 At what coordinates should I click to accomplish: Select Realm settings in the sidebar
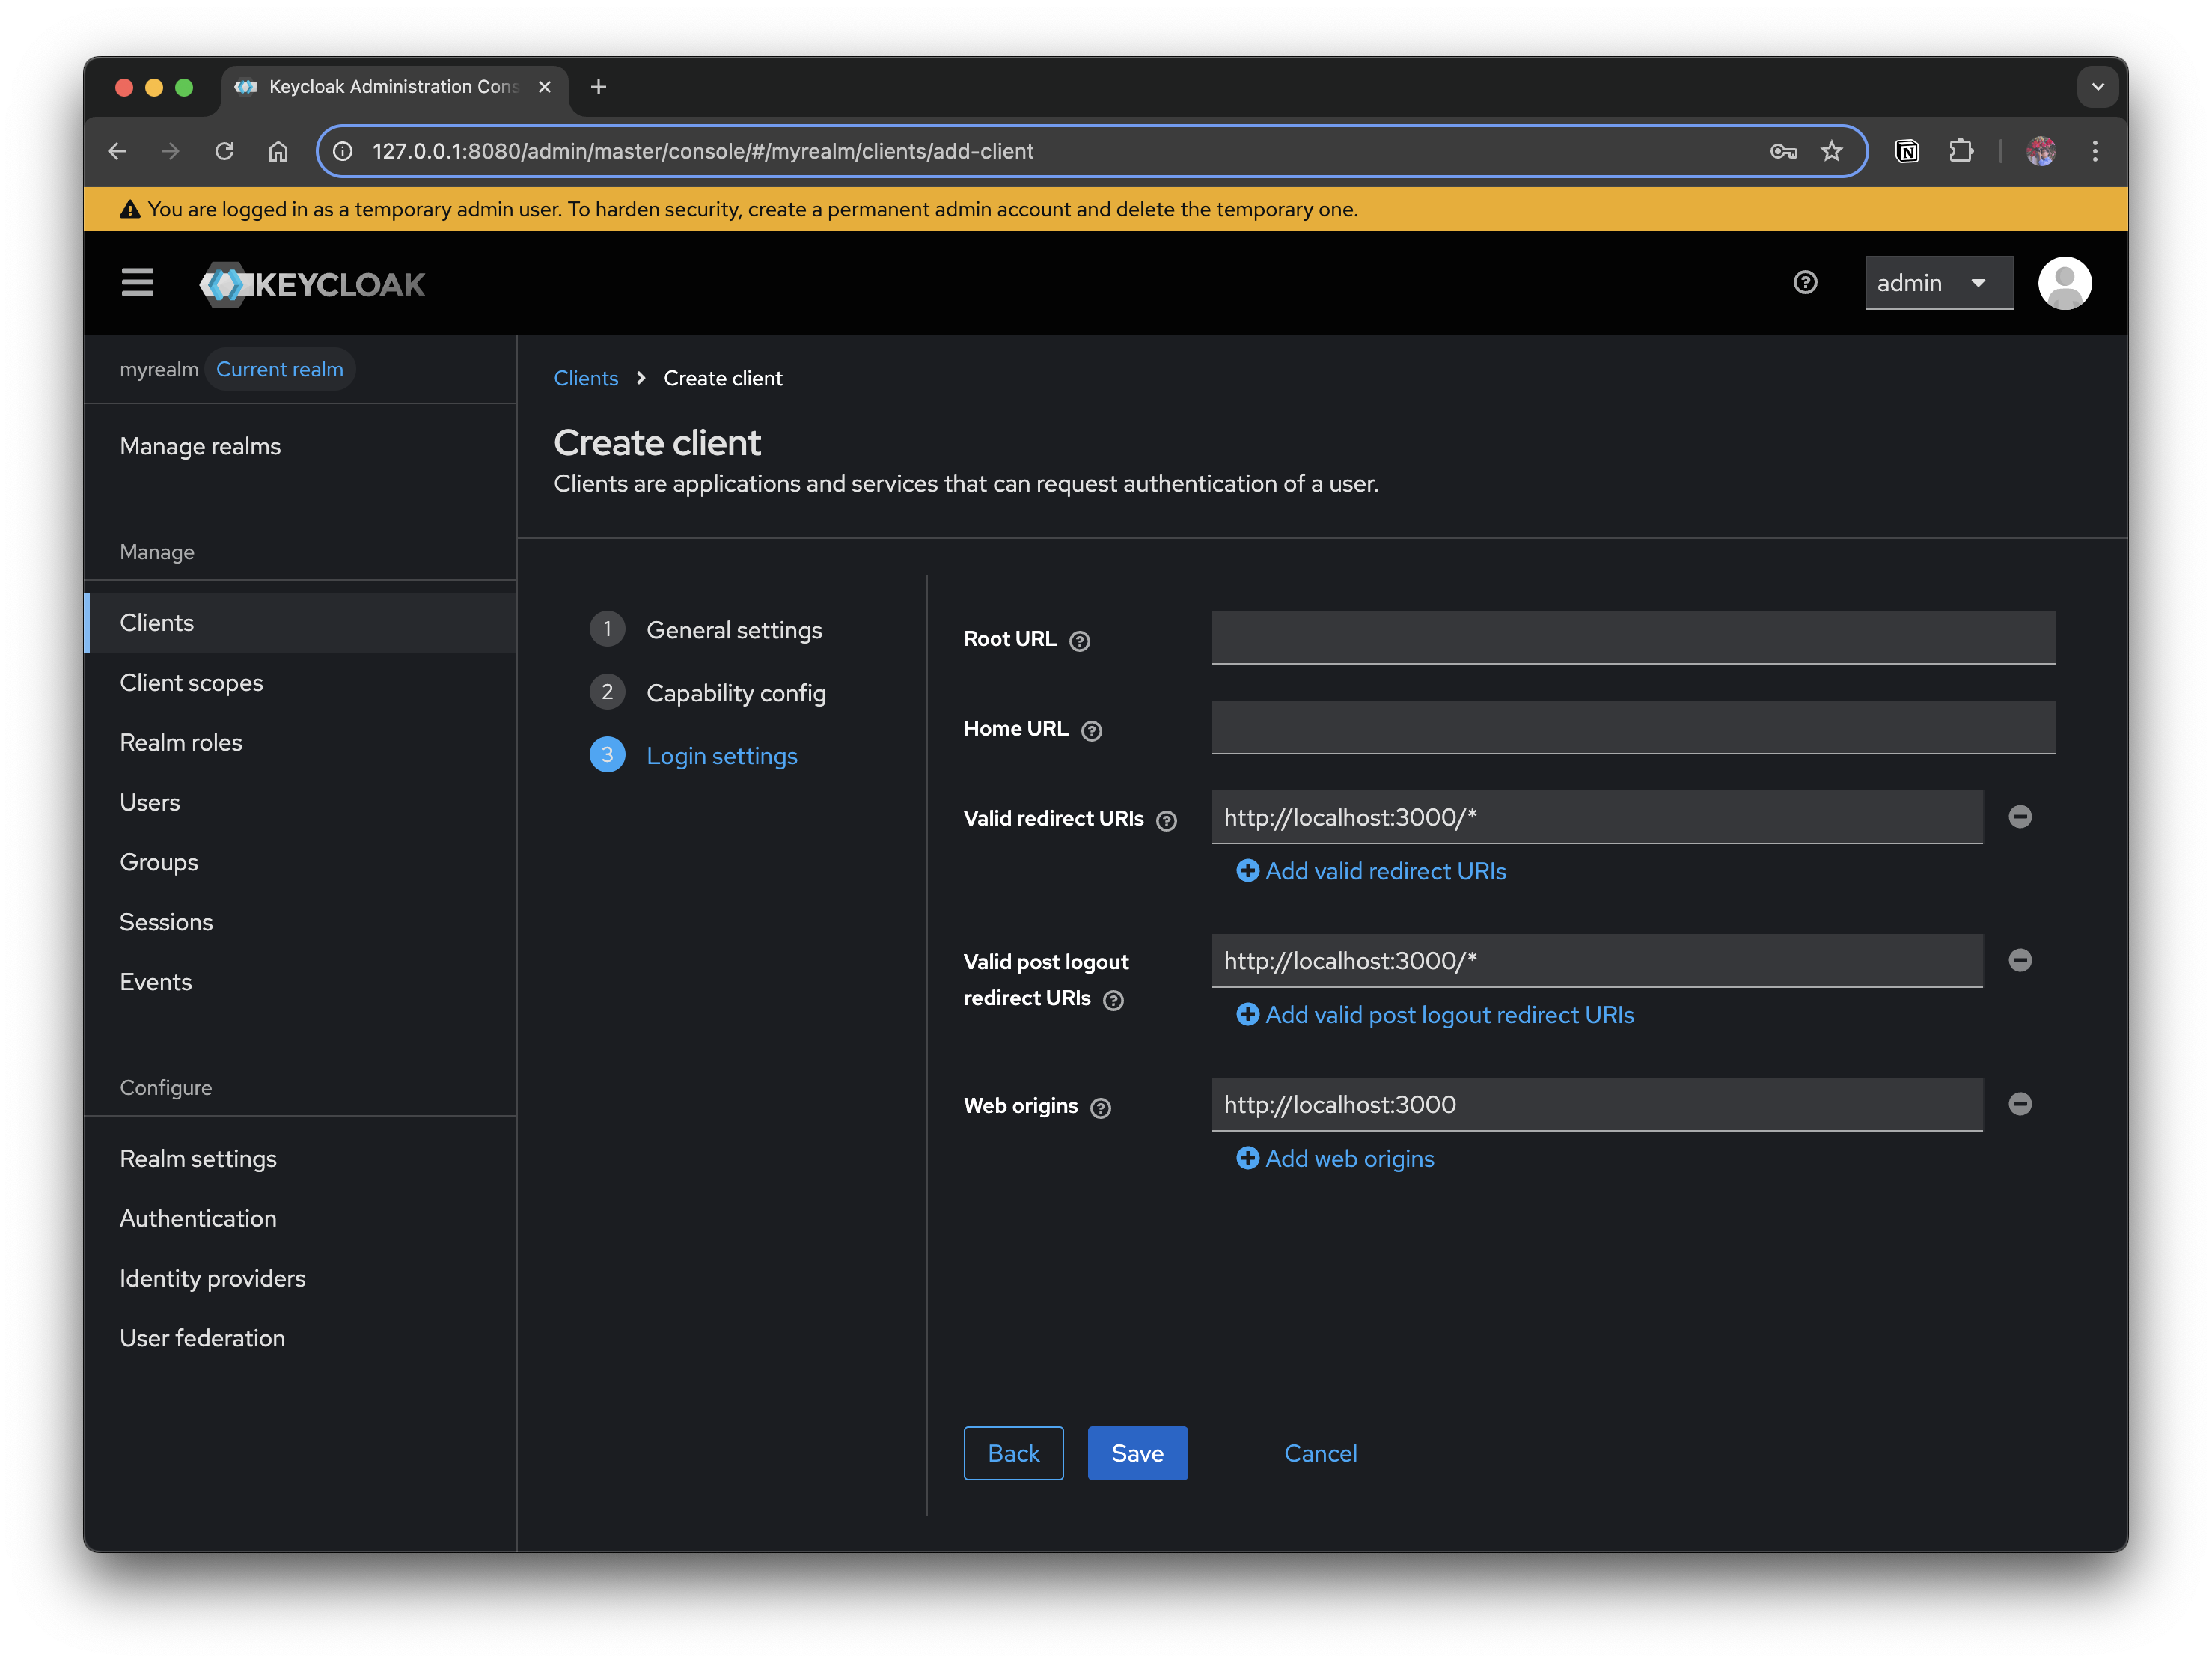point(198,1158)
